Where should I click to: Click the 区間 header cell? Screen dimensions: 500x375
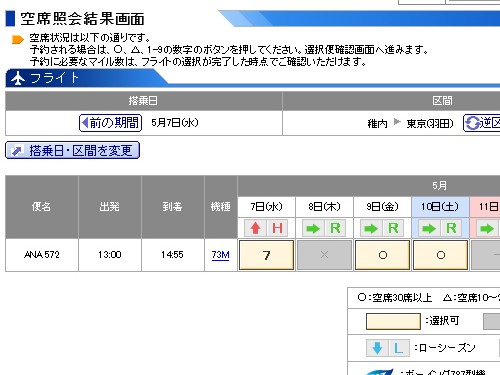[x=442, y=101]
